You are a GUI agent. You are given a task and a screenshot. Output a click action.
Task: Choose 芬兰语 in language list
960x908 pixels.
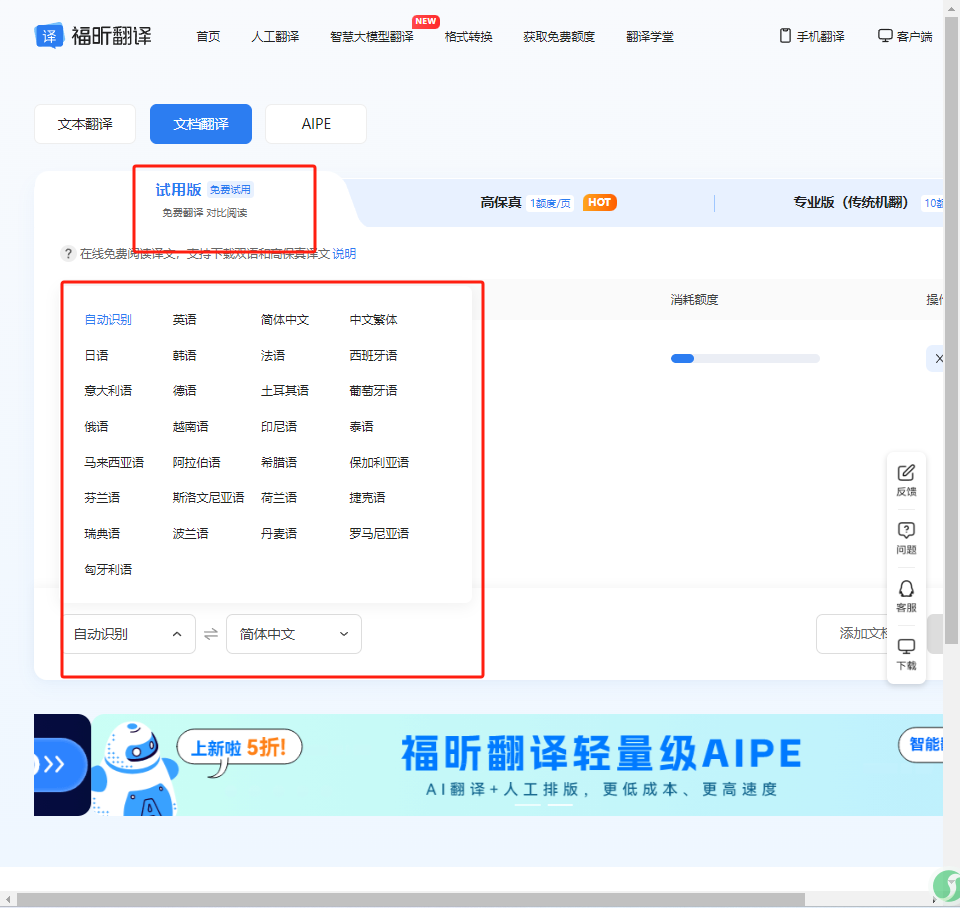click(x=102, y=498)
